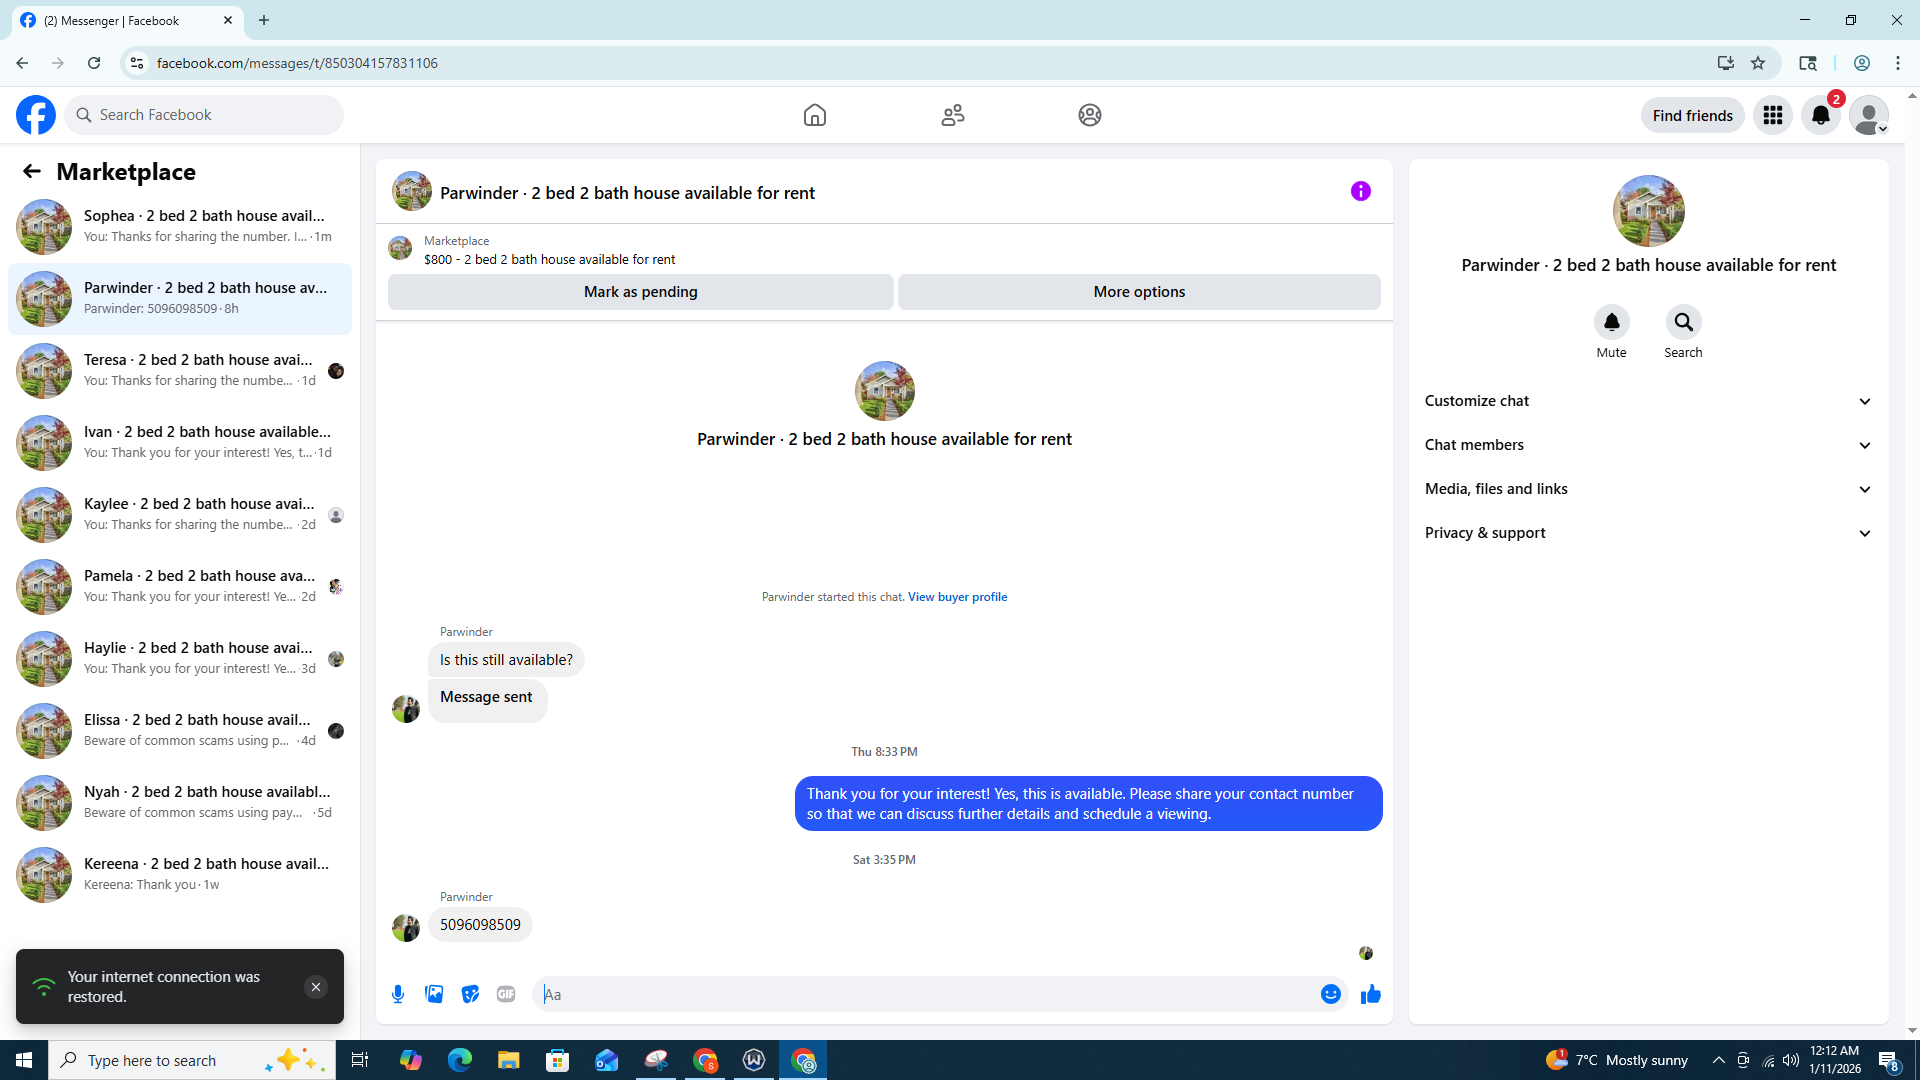Click Mark as pending button
This screenshot has height=1080, width=1920.
[641, 292]
